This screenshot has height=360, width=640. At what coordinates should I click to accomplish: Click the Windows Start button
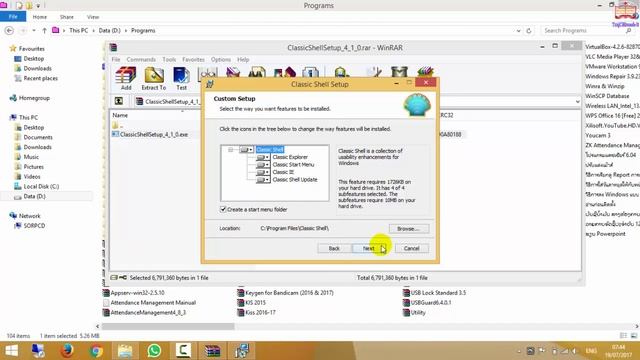coord(11,351)
